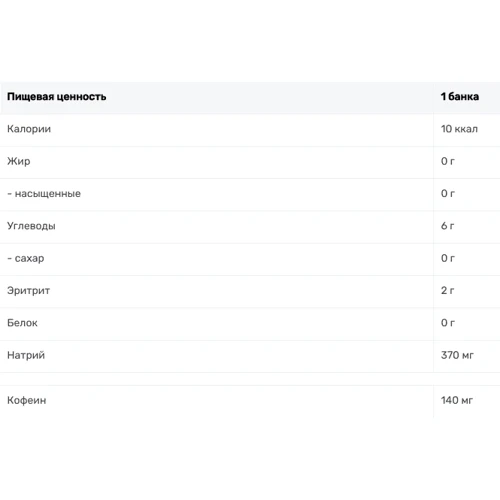Select the насыщенные 0 г value
Screen dimensions: 500x500
[448, 194]
